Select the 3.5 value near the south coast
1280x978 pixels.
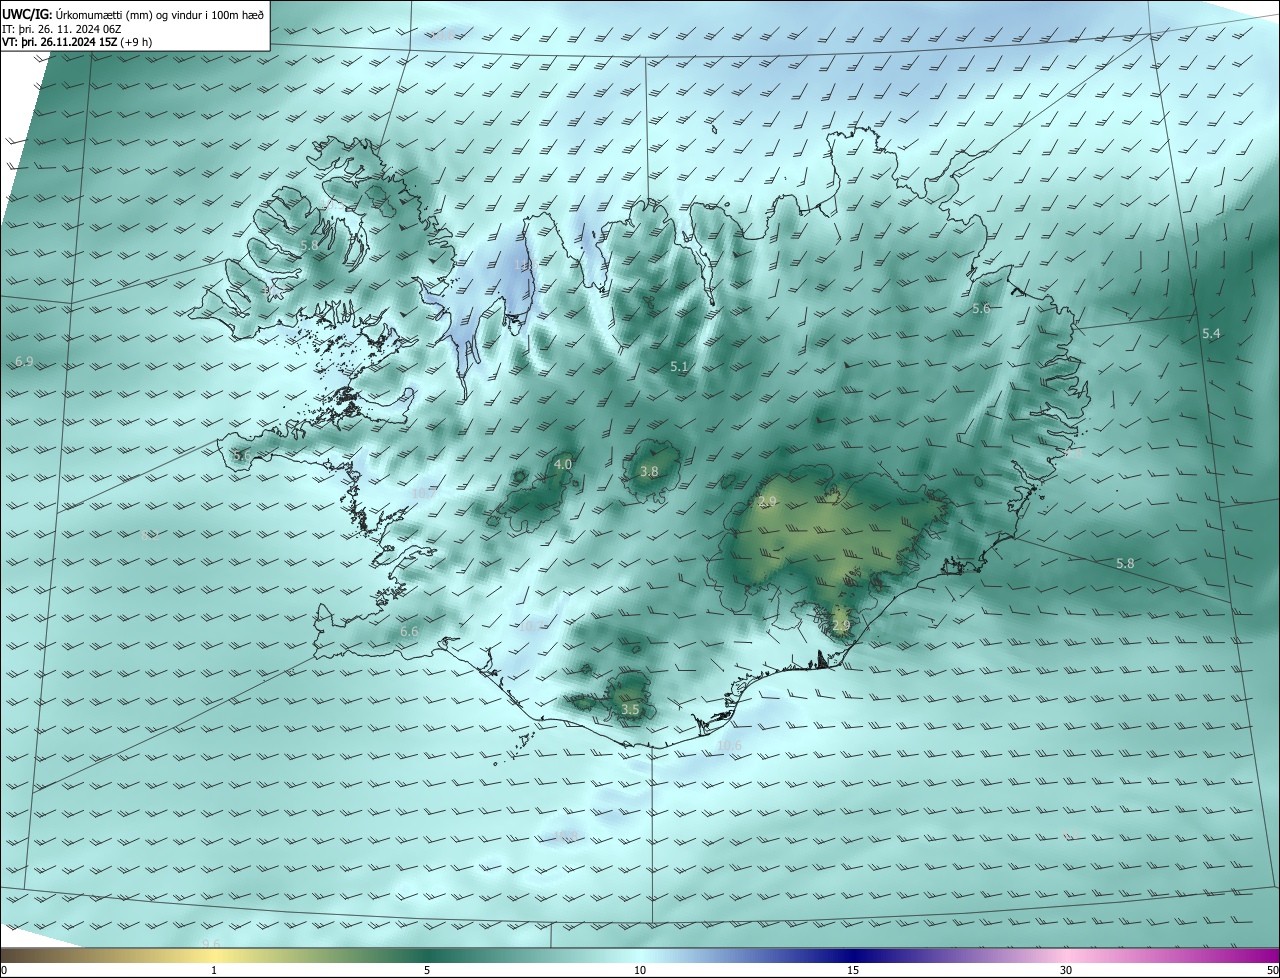[x=630, y=709]
